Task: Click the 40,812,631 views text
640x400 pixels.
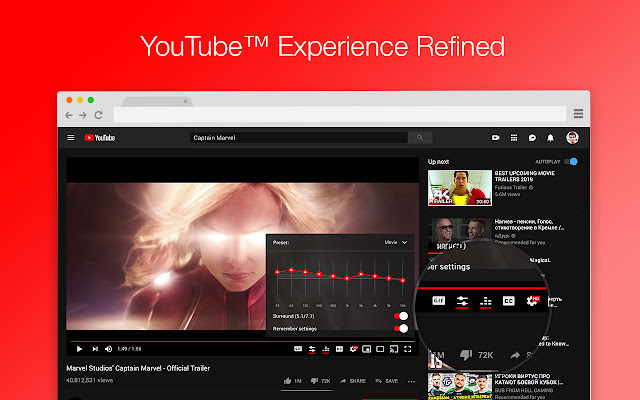Action: (89, 380)
